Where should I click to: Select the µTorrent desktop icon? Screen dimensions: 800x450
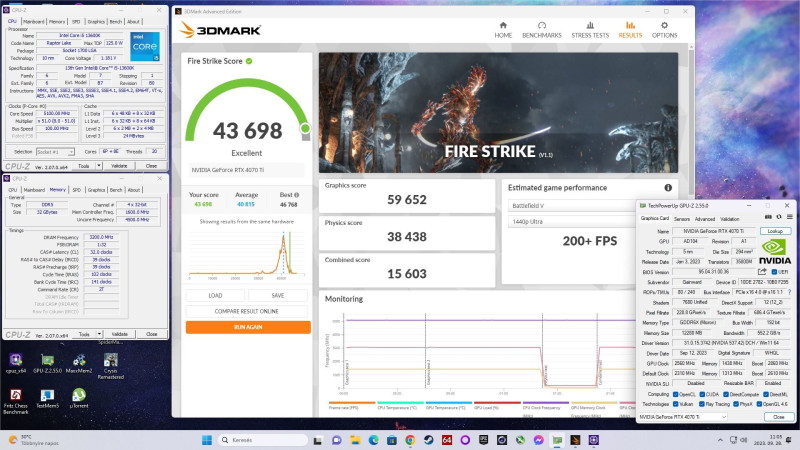coord(79,399)
